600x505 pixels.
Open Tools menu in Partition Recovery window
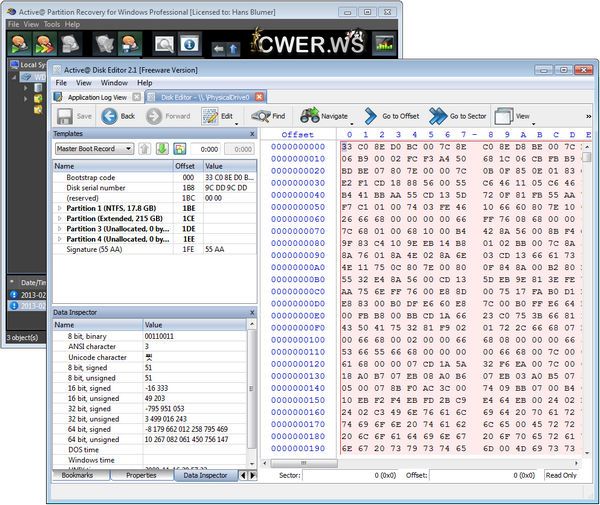[x=52, y=24]
